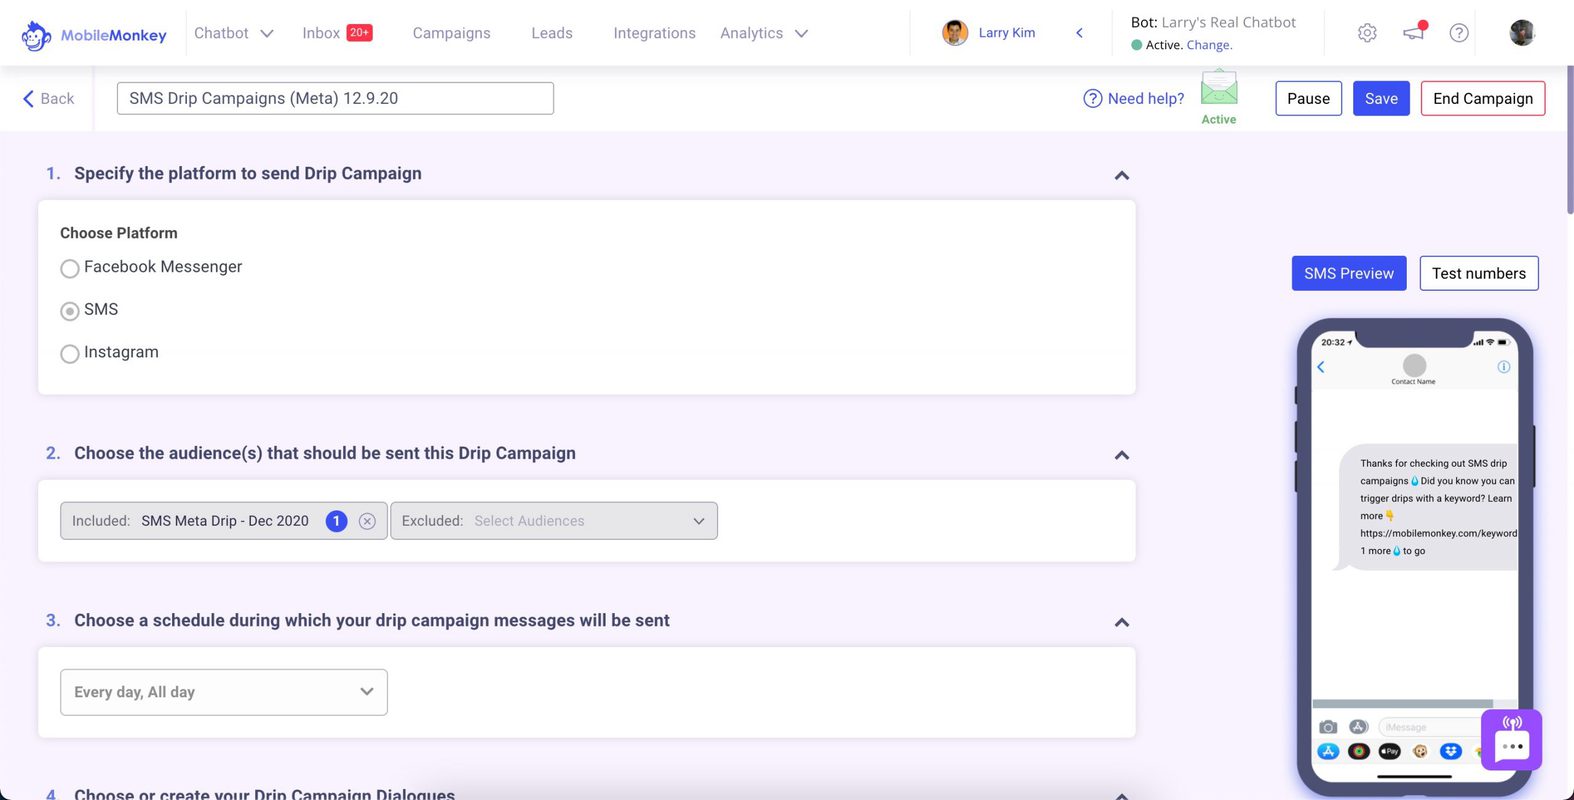Click the help question mark icon in navbar
This screenshot has width=1574, height=800.
[x=1459, y=33]
